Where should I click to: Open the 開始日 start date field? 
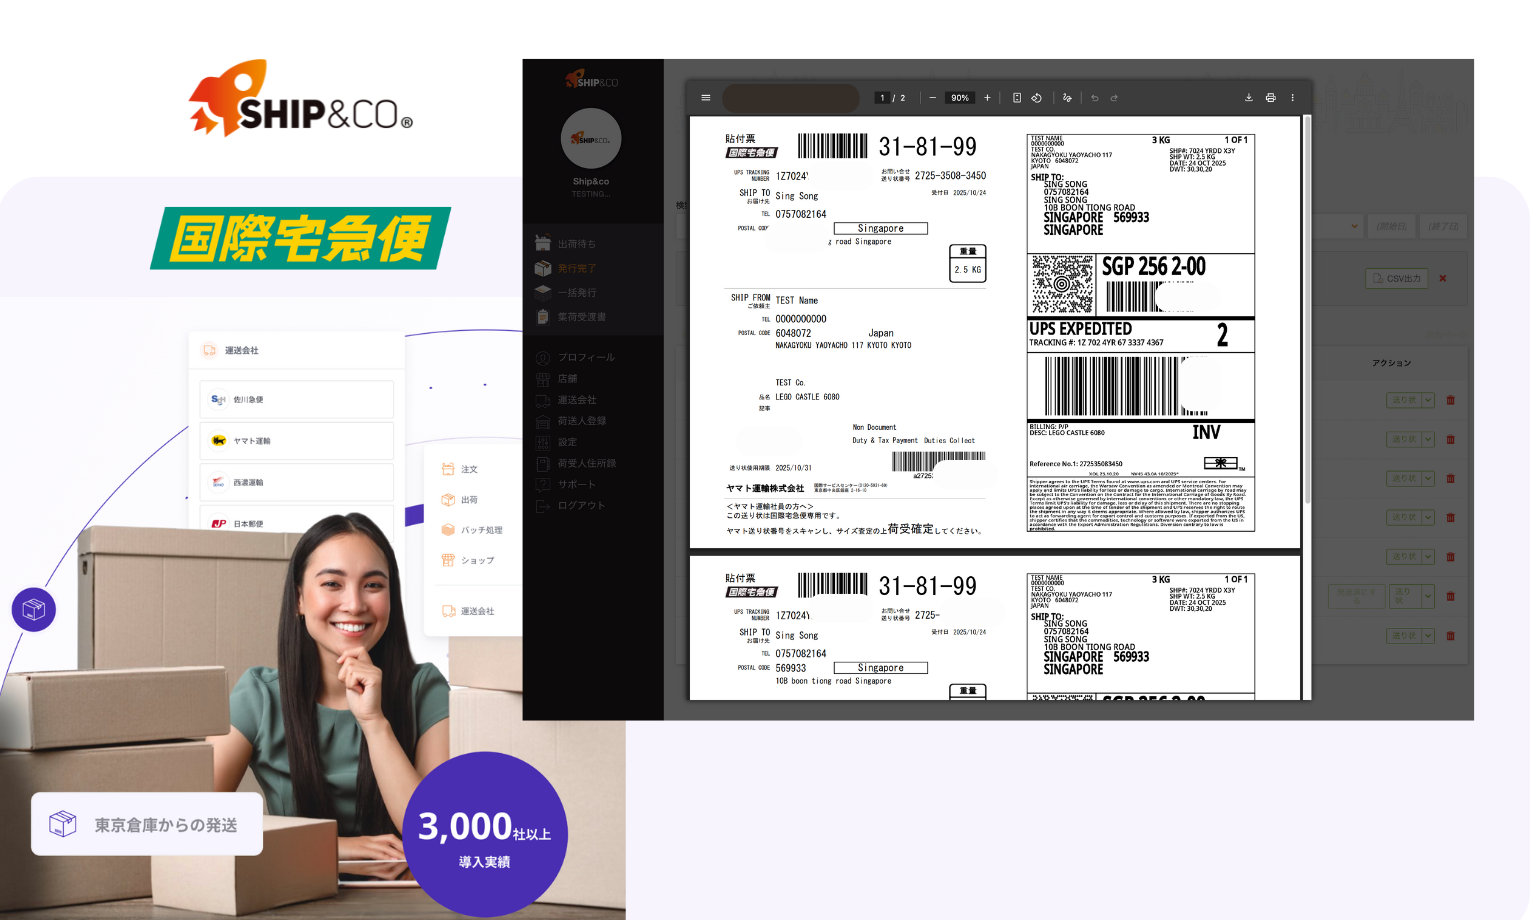(x=1391, y=227)
